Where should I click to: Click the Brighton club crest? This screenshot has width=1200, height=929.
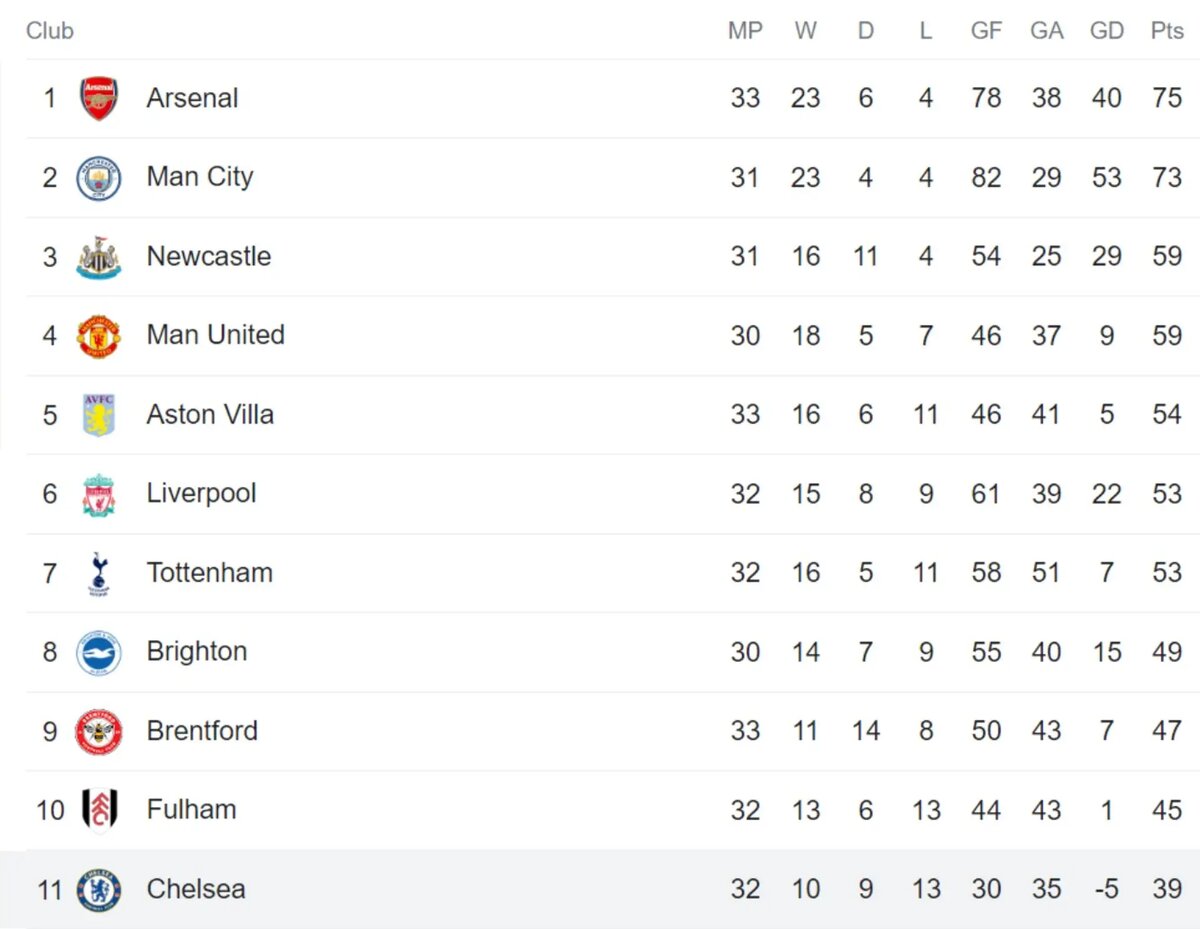(x=99, y=653)
